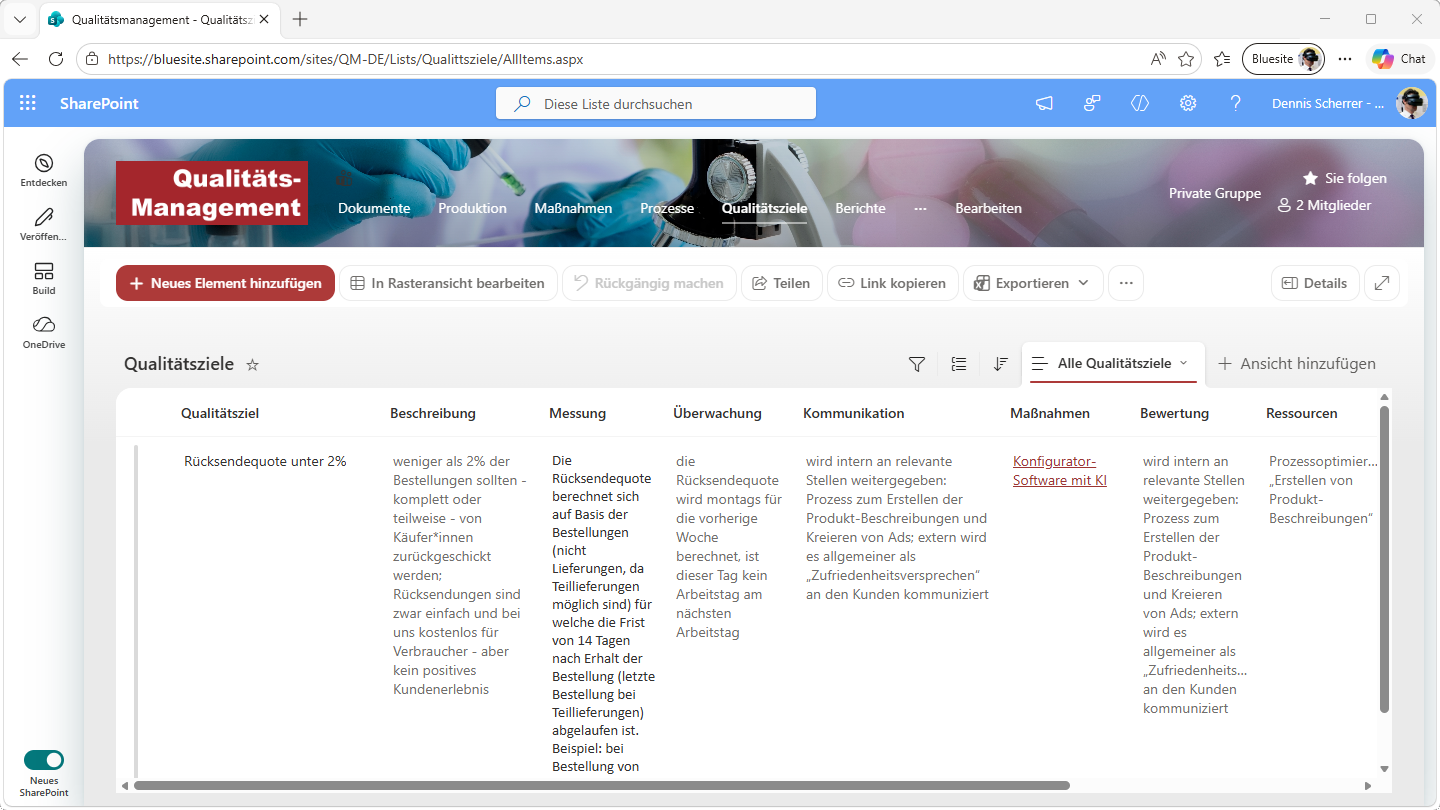Open the Alle Qualitätsziele view dropdown
The height and width of the screenshot is (810, 1440).
coord(1113,363)
